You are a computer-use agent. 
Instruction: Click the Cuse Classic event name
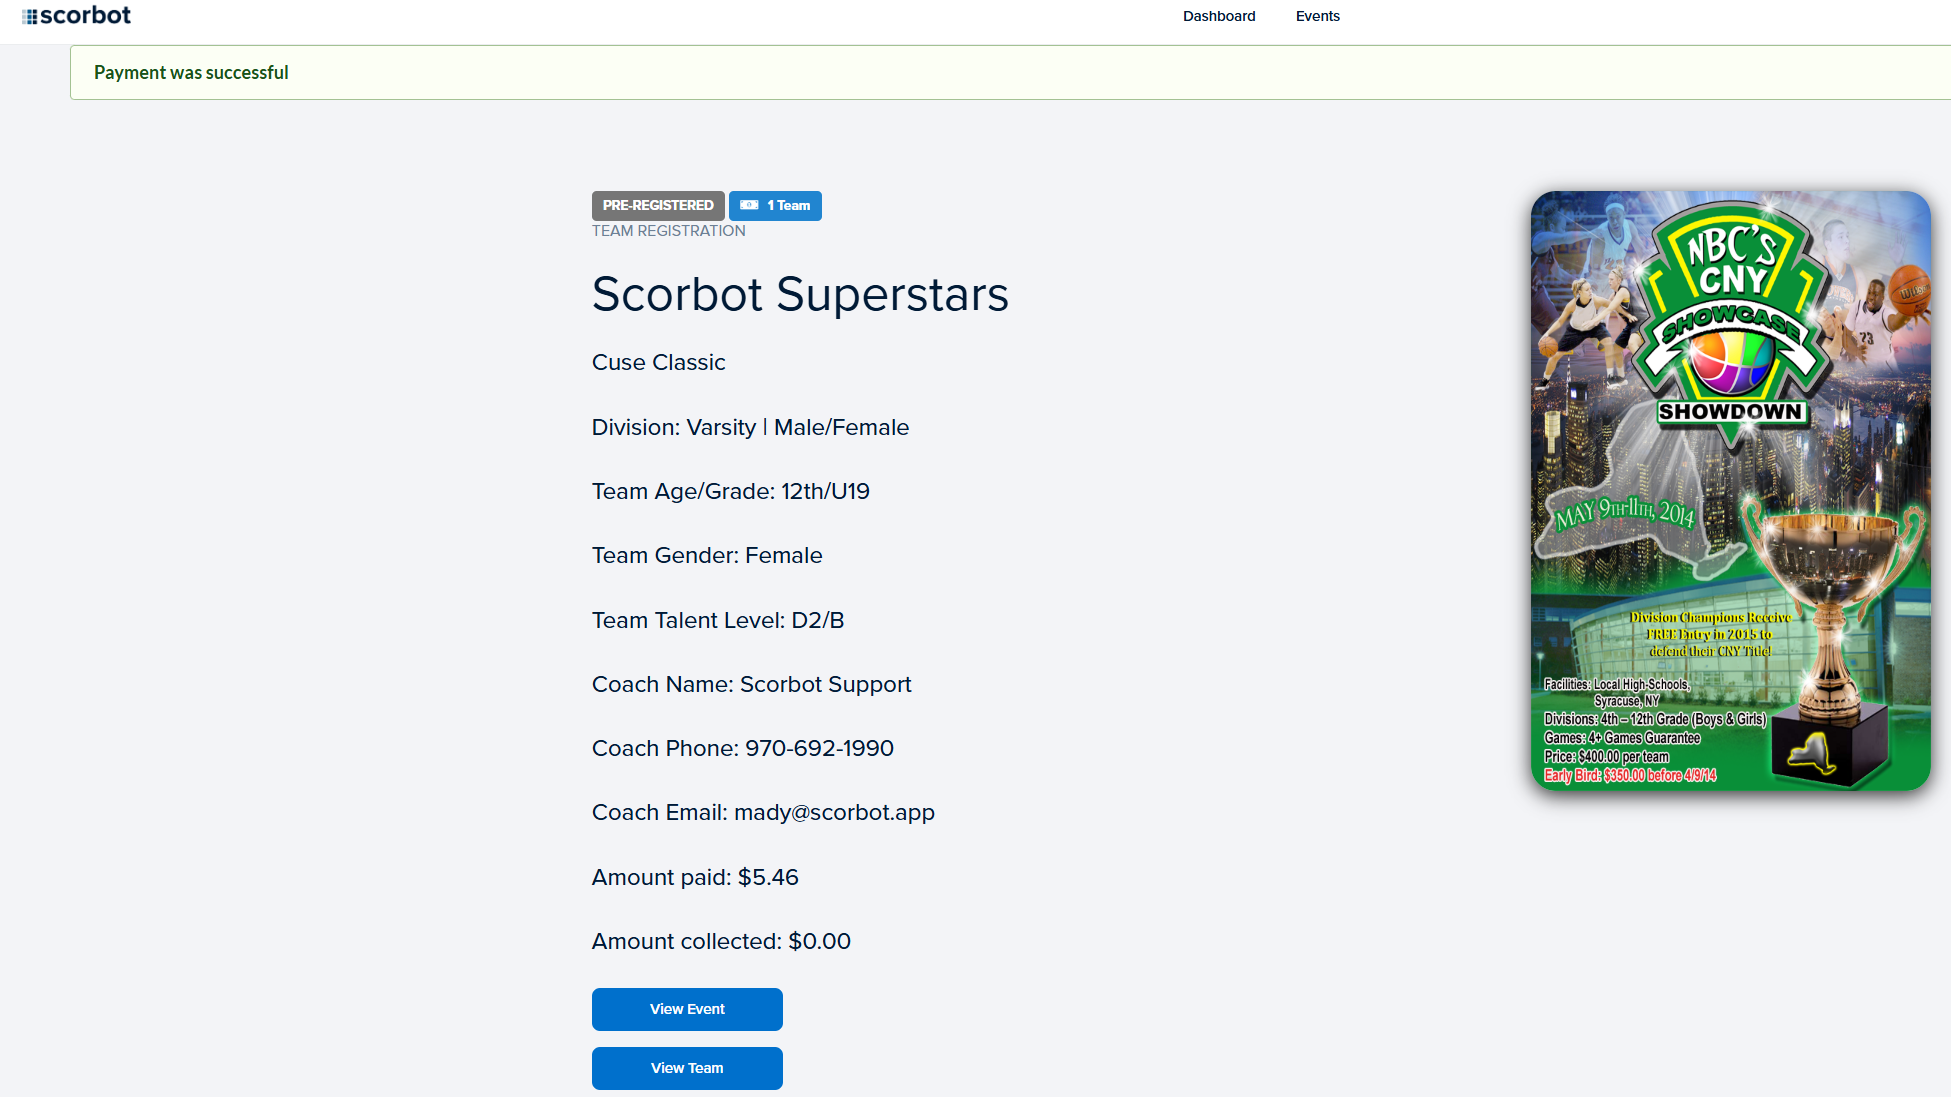point(658,363)
